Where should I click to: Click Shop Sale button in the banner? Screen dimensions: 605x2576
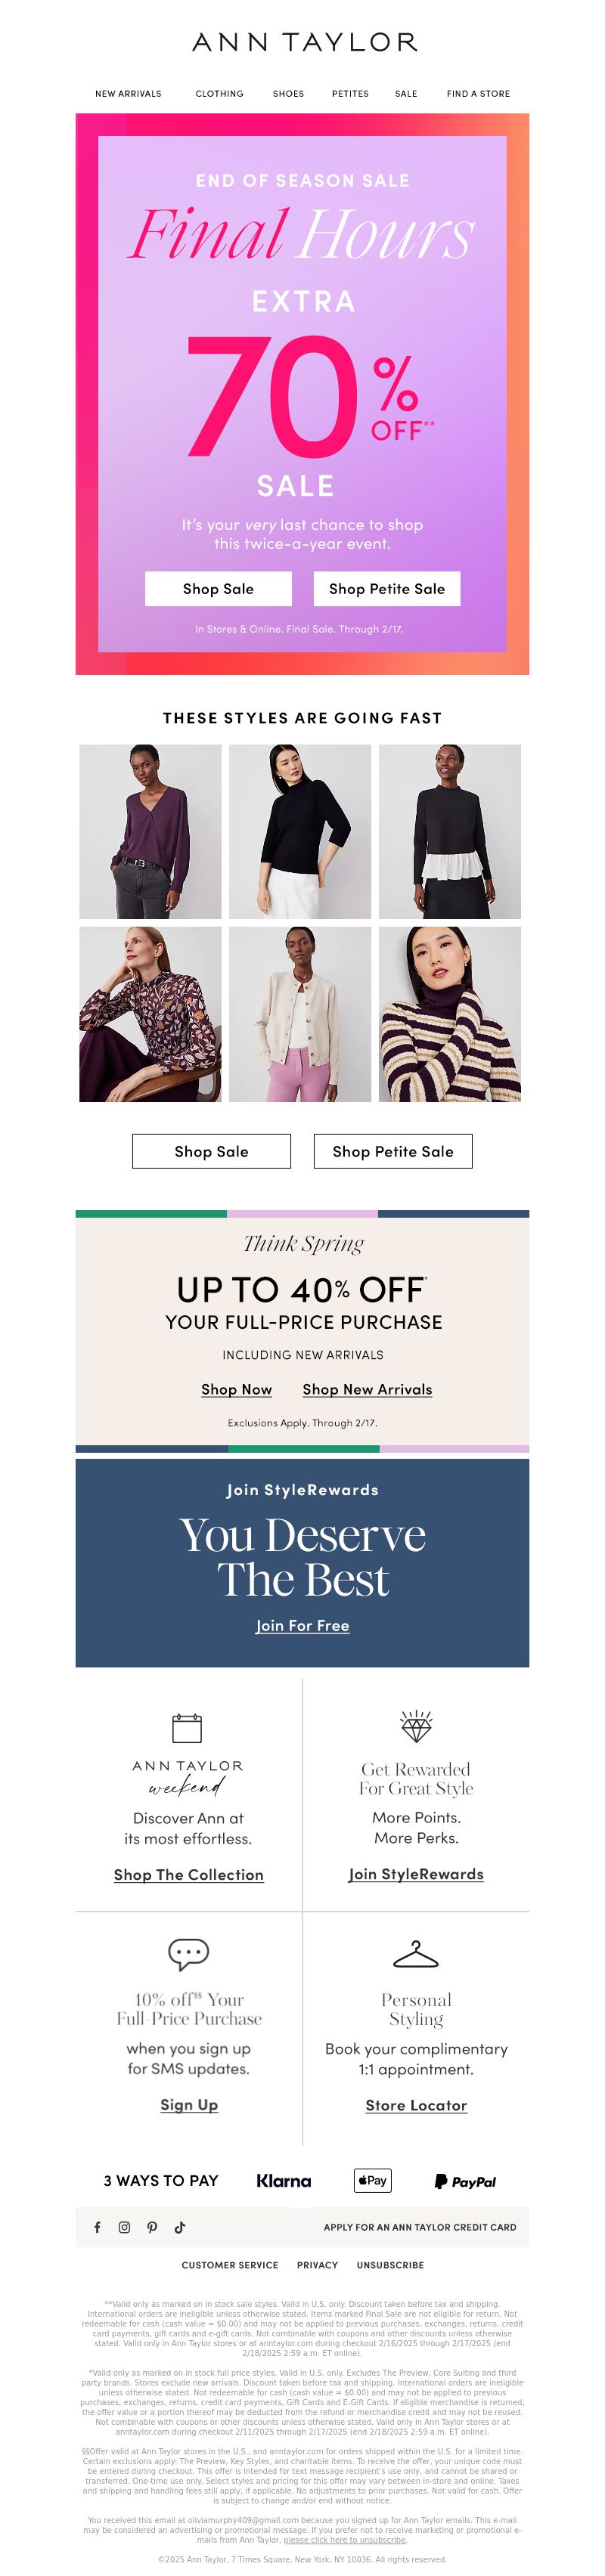pyautogui.click(x=218, y=589)
